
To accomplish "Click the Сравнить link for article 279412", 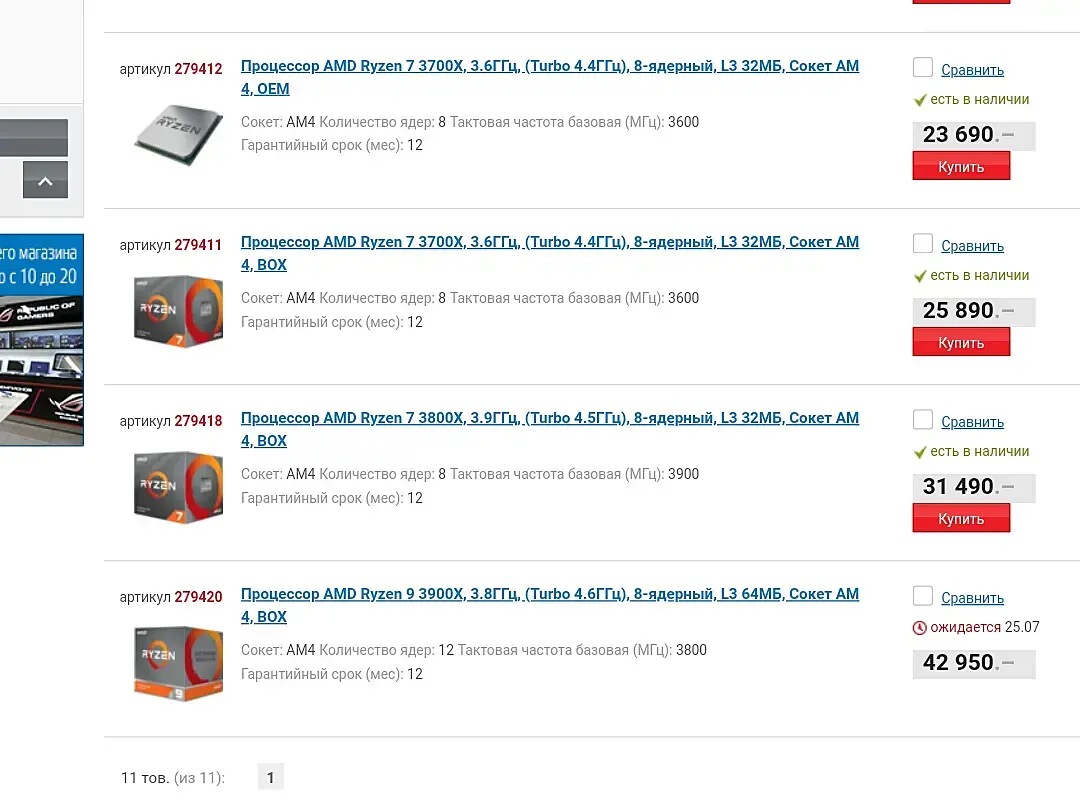I will point(972,70).
